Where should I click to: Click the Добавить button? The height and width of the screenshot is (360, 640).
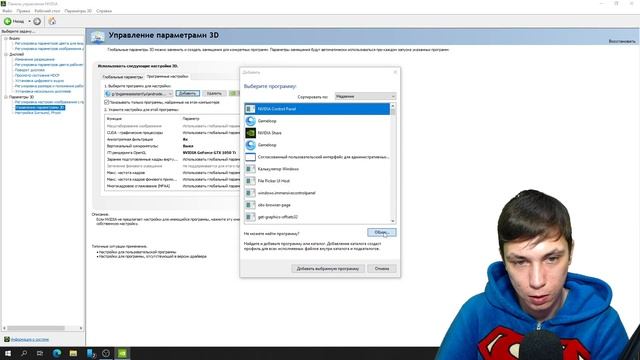(188, 93)
